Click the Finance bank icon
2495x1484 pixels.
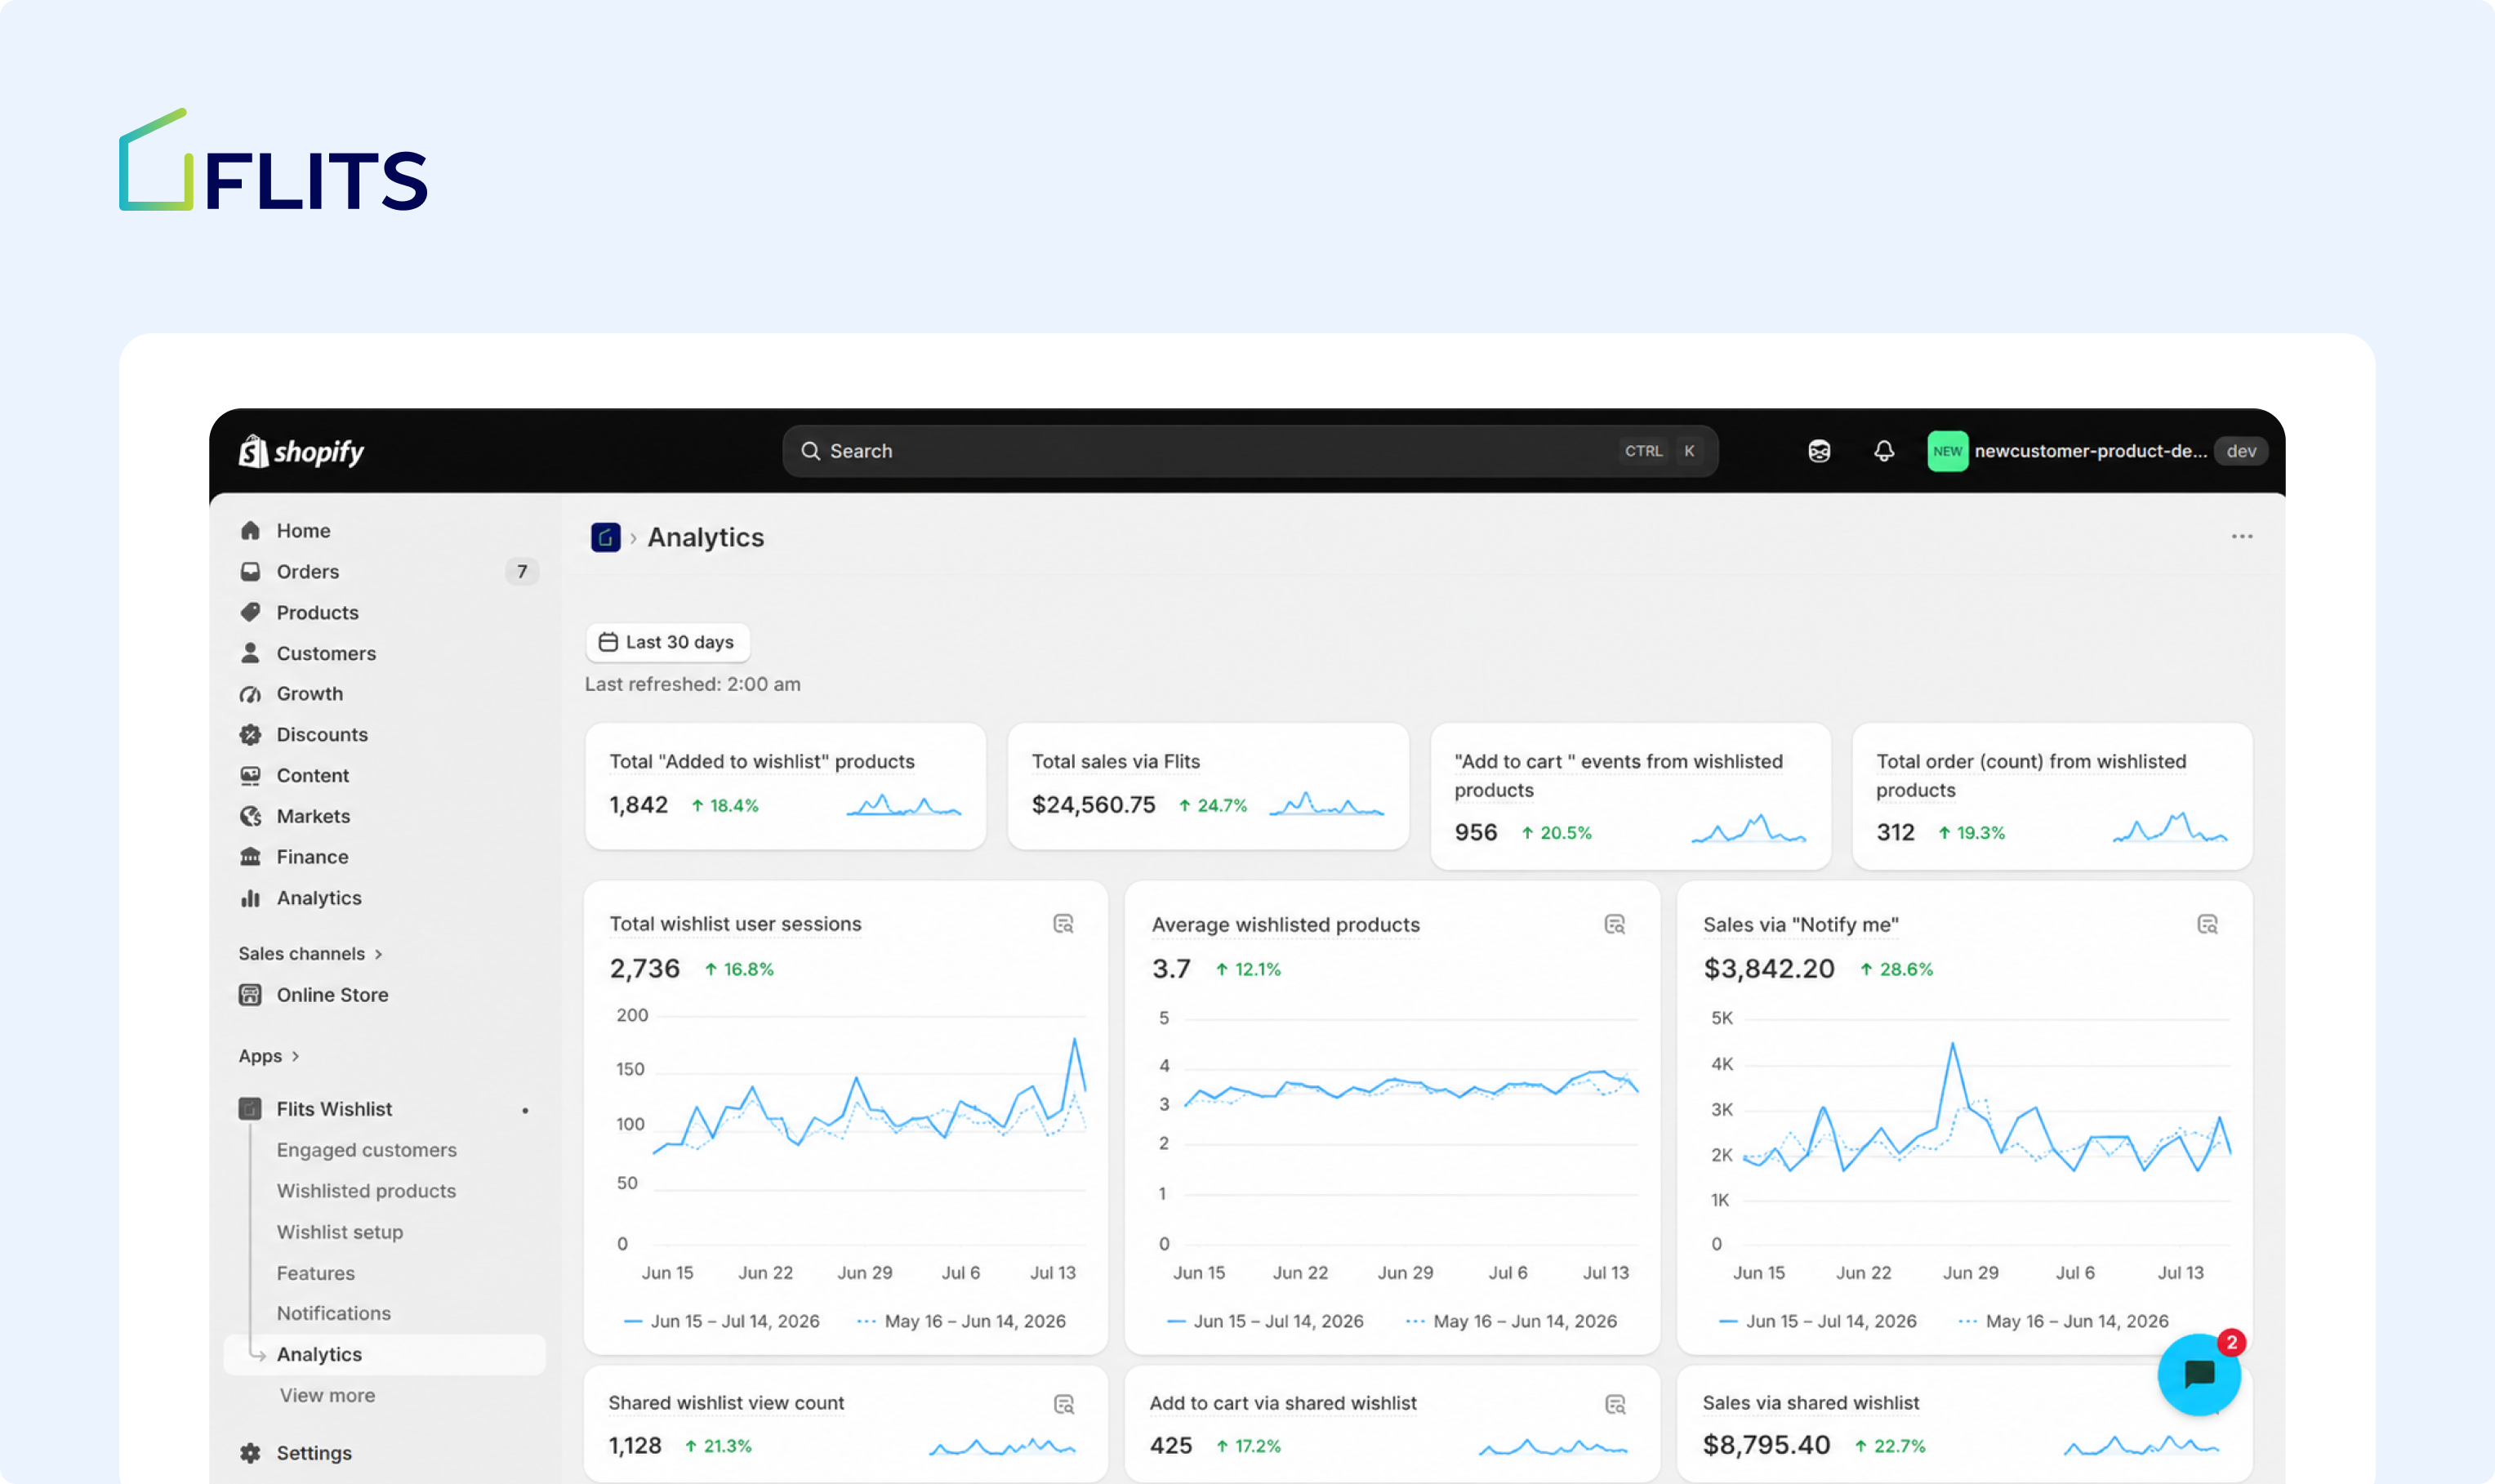point(250,857)
